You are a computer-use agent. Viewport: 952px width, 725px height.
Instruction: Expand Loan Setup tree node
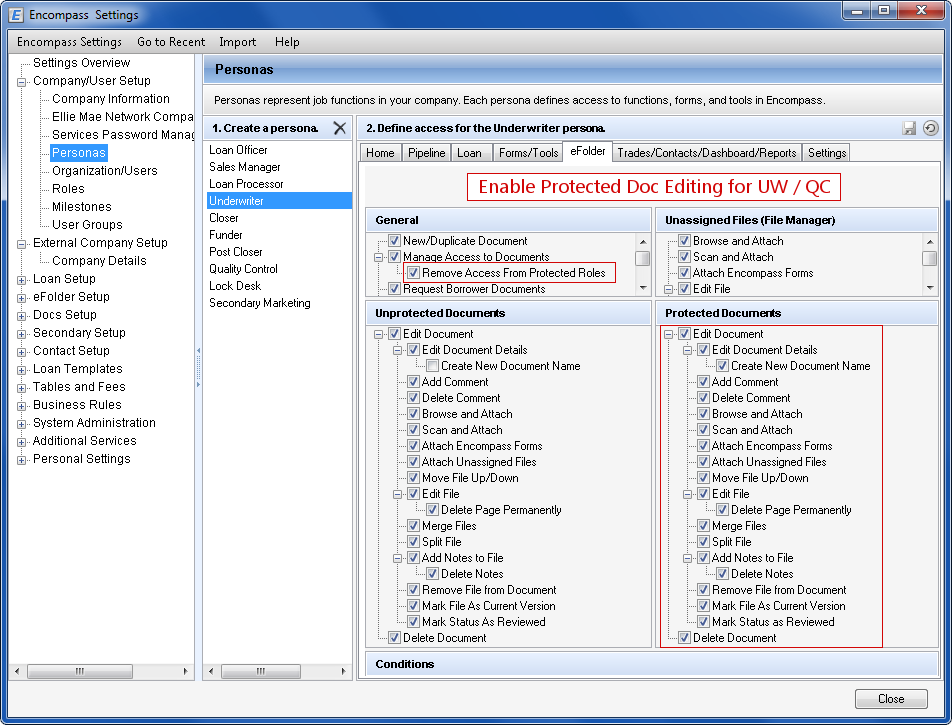point(21,280)
